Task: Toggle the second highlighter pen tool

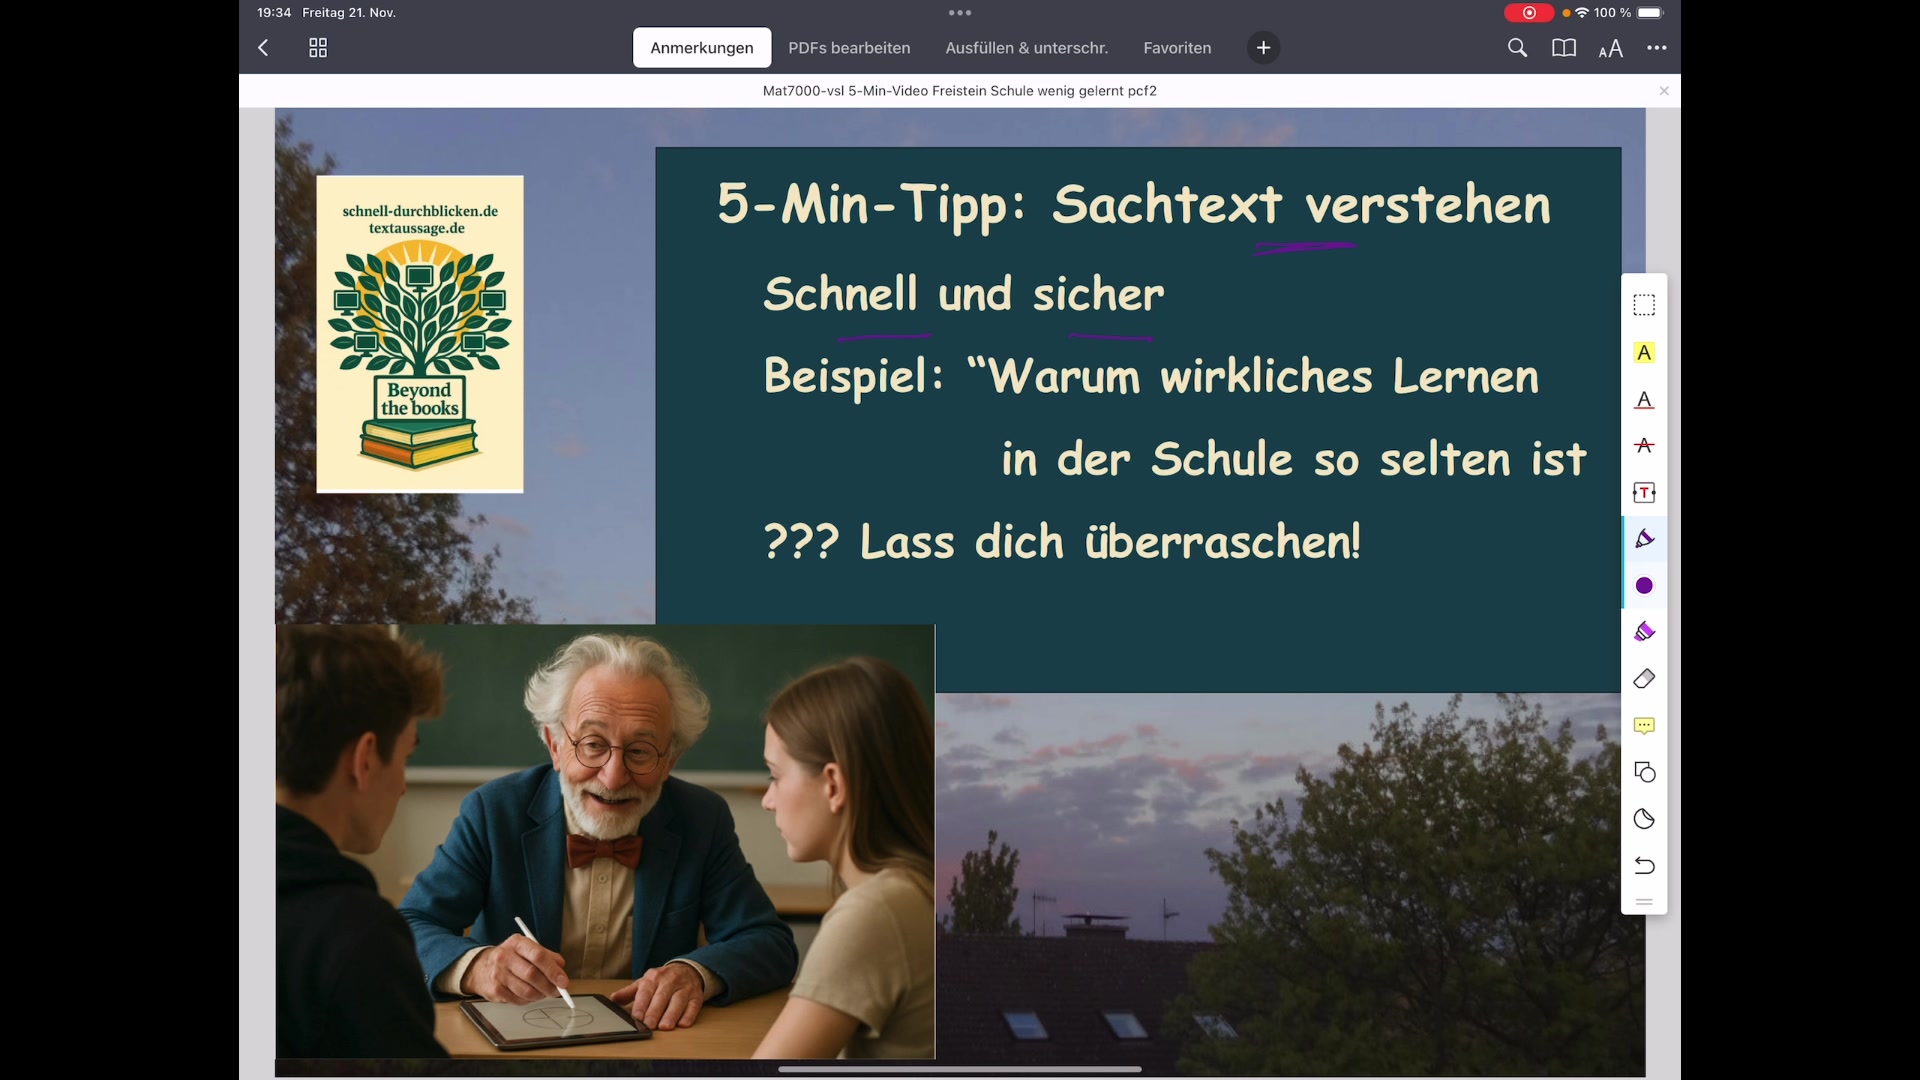Action: (x=1644, y=631)
